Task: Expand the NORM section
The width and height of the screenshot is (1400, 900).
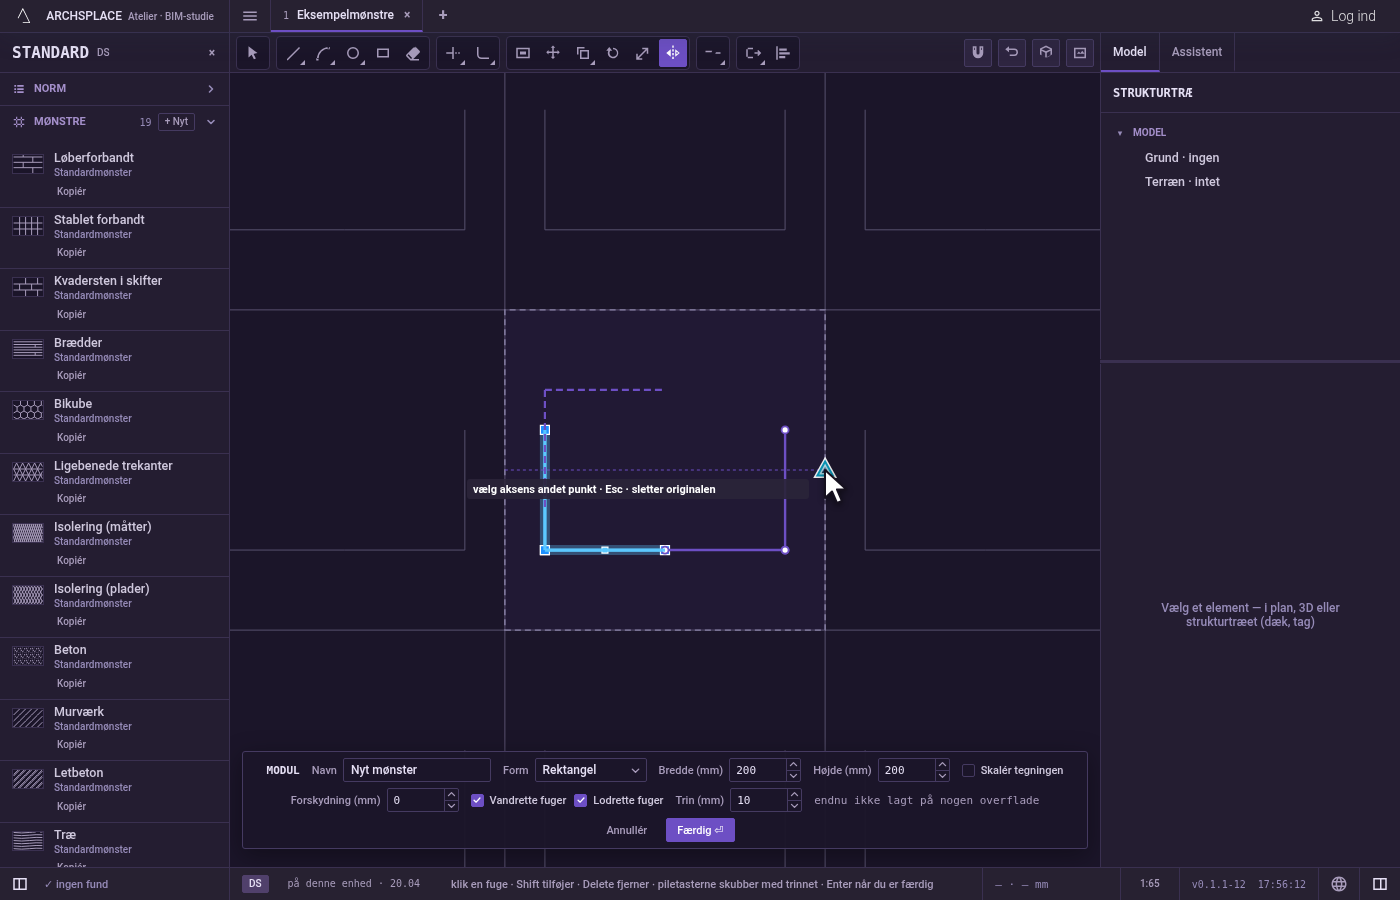Action: pos(115,89)
